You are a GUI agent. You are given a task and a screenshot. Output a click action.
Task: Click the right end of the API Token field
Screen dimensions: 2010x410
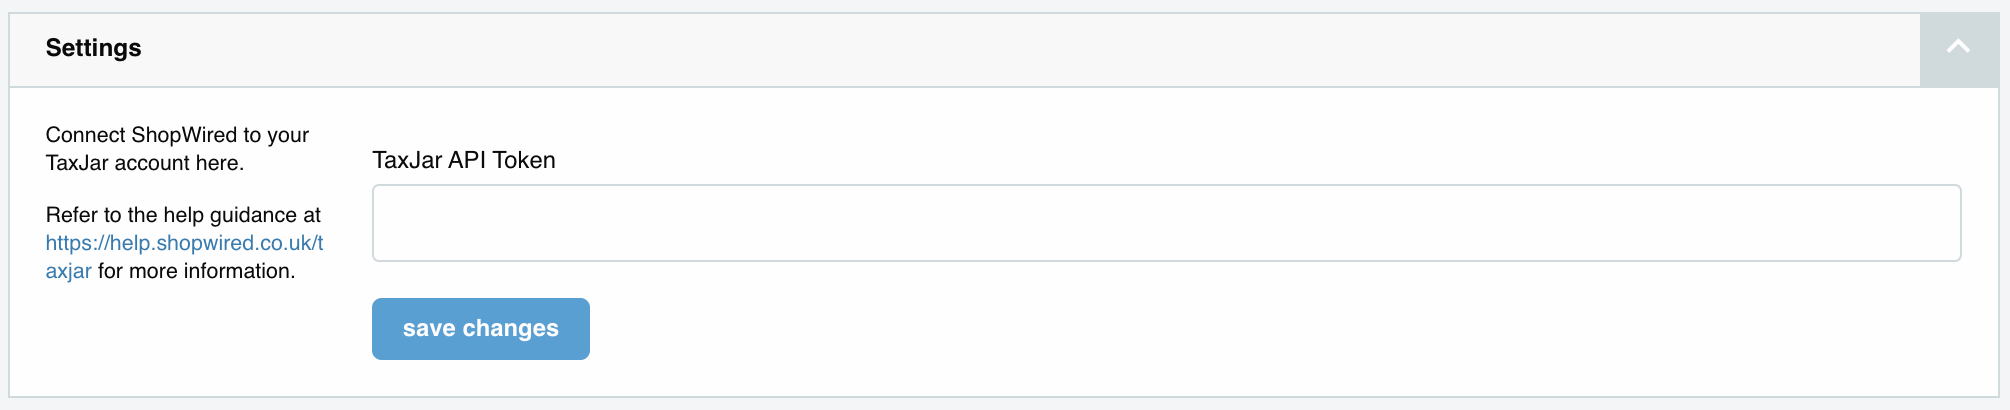click(x=1920, y=223)
